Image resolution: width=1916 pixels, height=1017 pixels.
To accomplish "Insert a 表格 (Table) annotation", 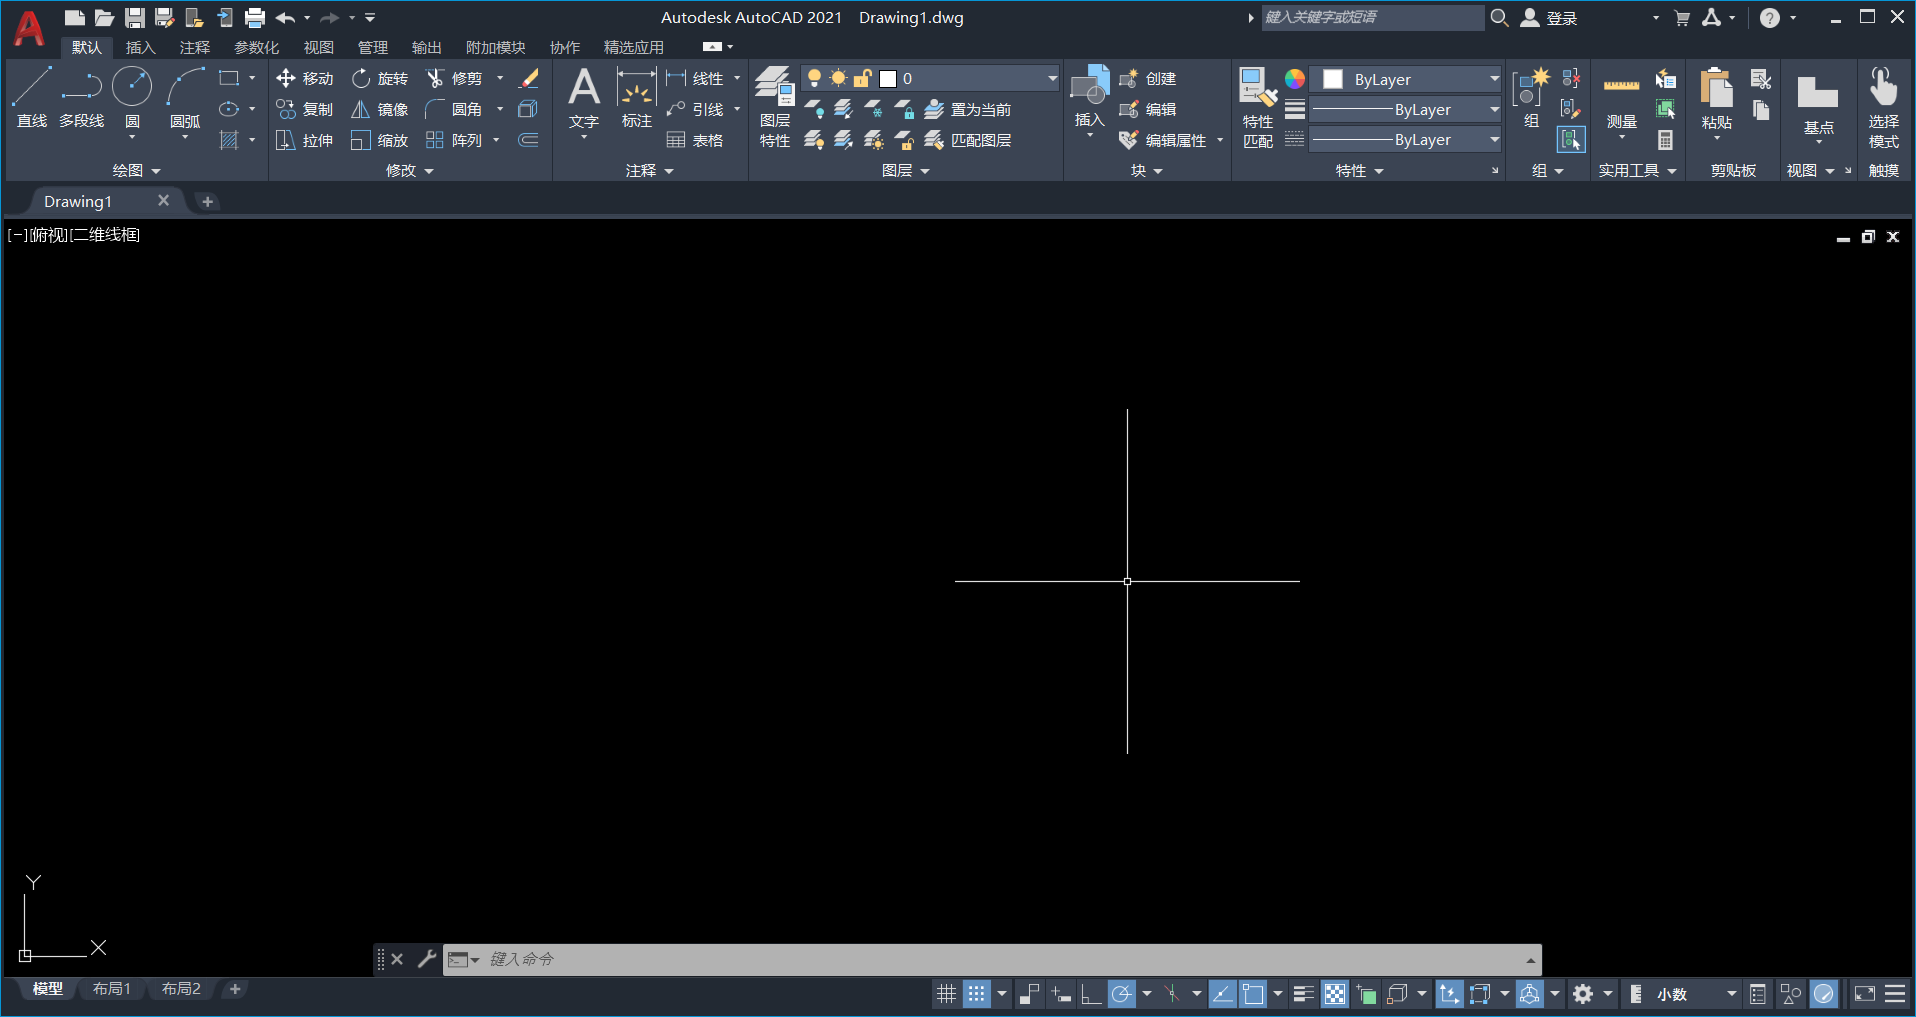I will pos(695,140).
